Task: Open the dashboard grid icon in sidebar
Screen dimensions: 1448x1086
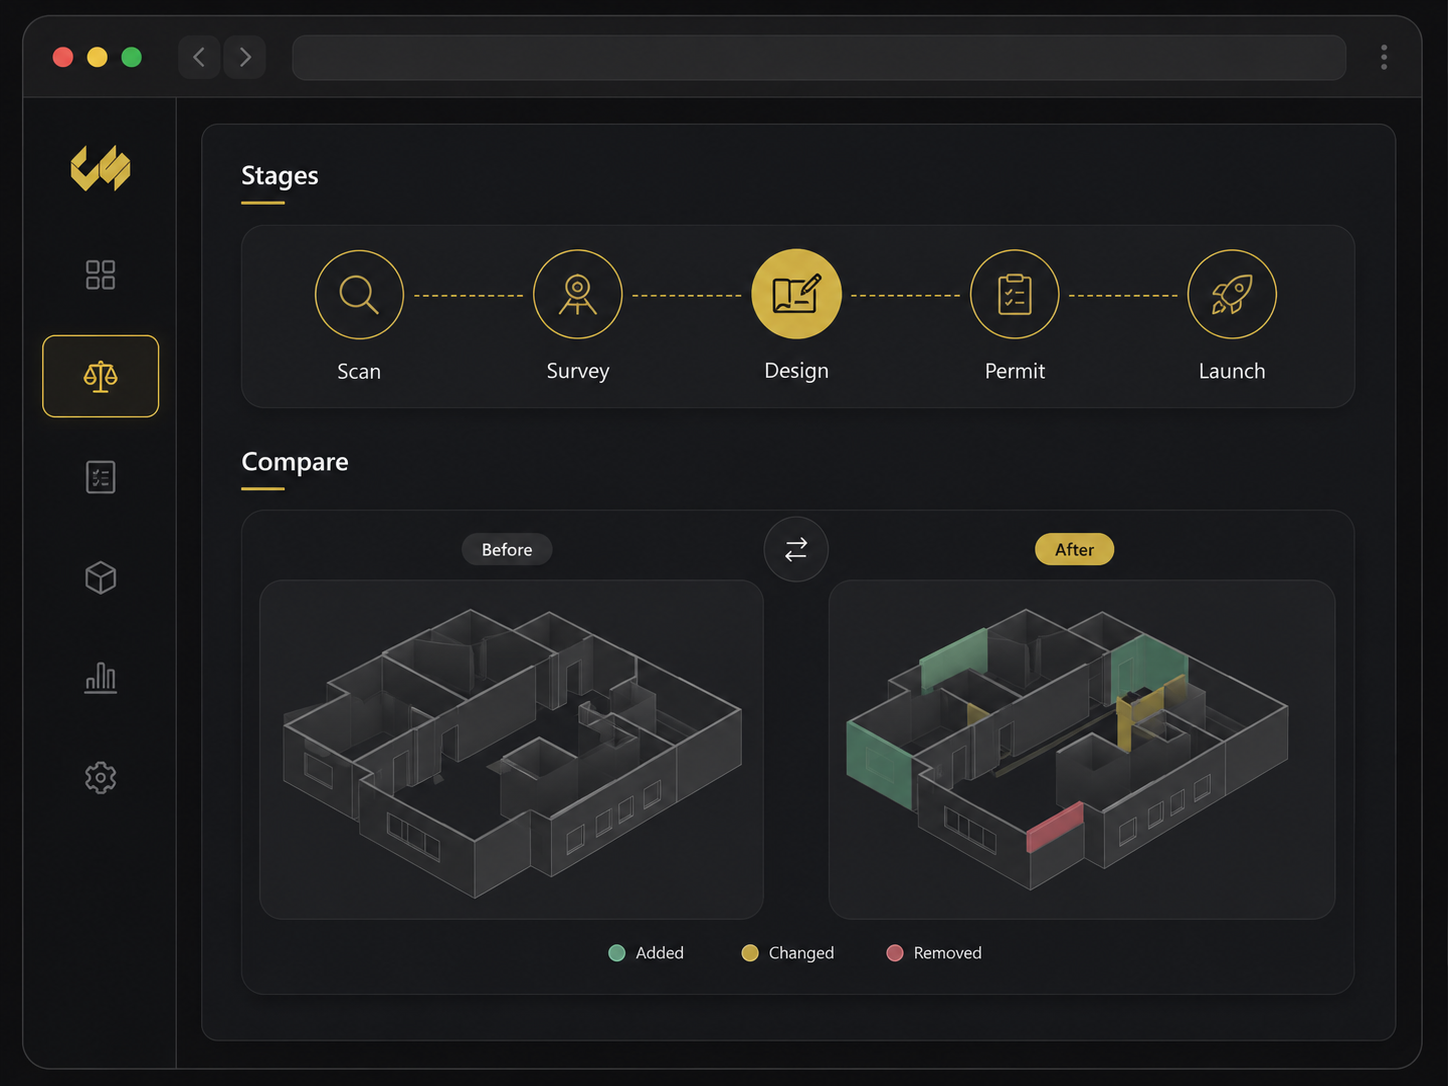Action: tap(100, 275)
